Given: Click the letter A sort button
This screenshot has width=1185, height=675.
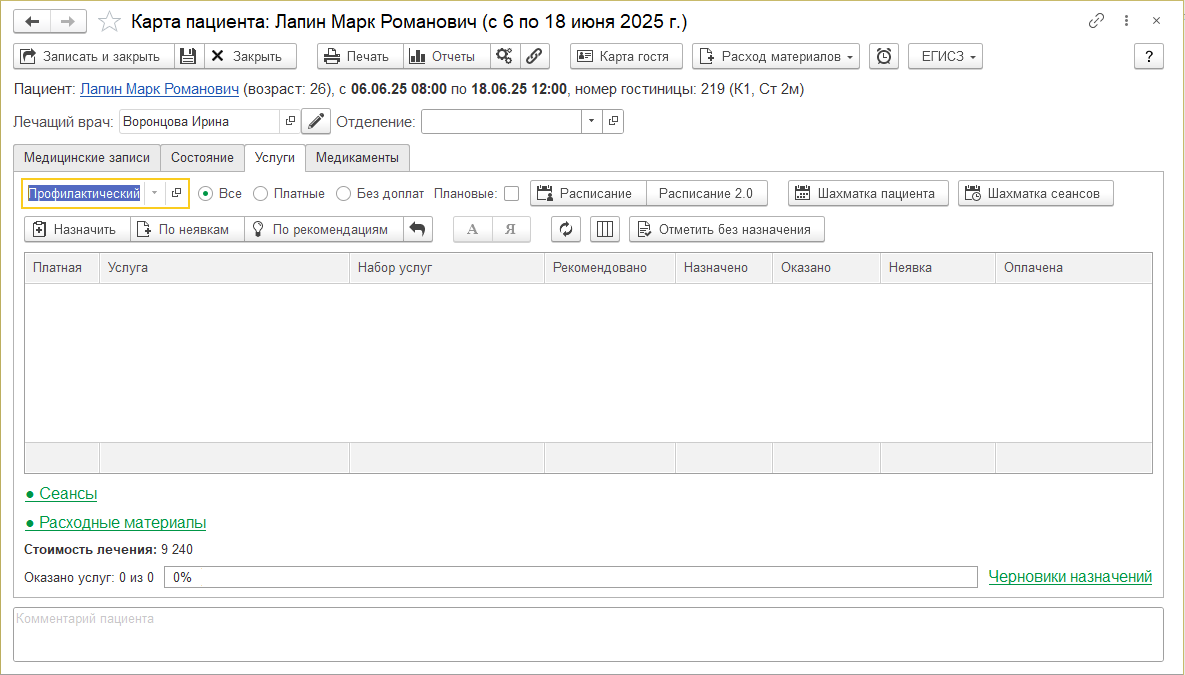Looking at the screenshot, I should 472,229.
